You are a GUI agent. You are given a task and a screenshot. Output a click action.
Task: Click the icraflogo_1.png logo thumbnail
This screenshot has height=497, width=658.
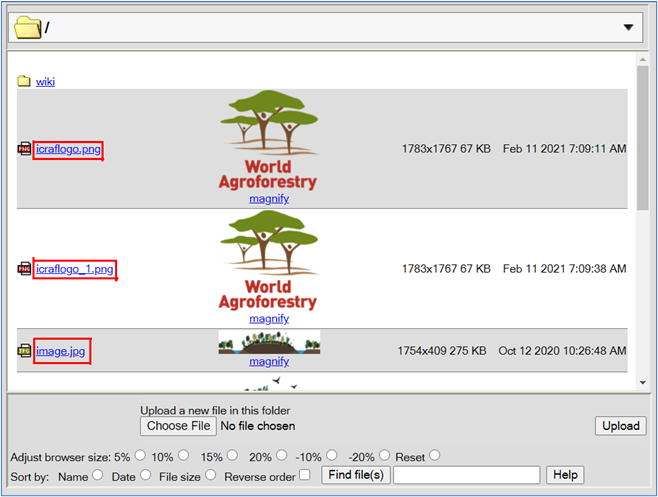(269, 261)
